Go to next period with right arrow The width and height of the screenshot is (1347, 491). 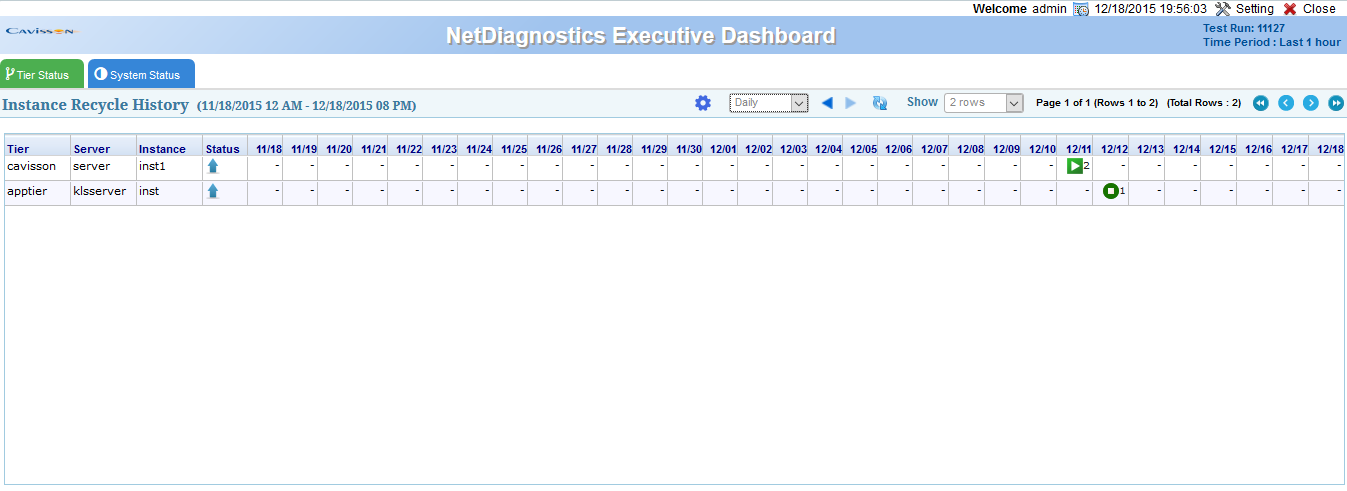pyautogui.click(x=851, y=103)
